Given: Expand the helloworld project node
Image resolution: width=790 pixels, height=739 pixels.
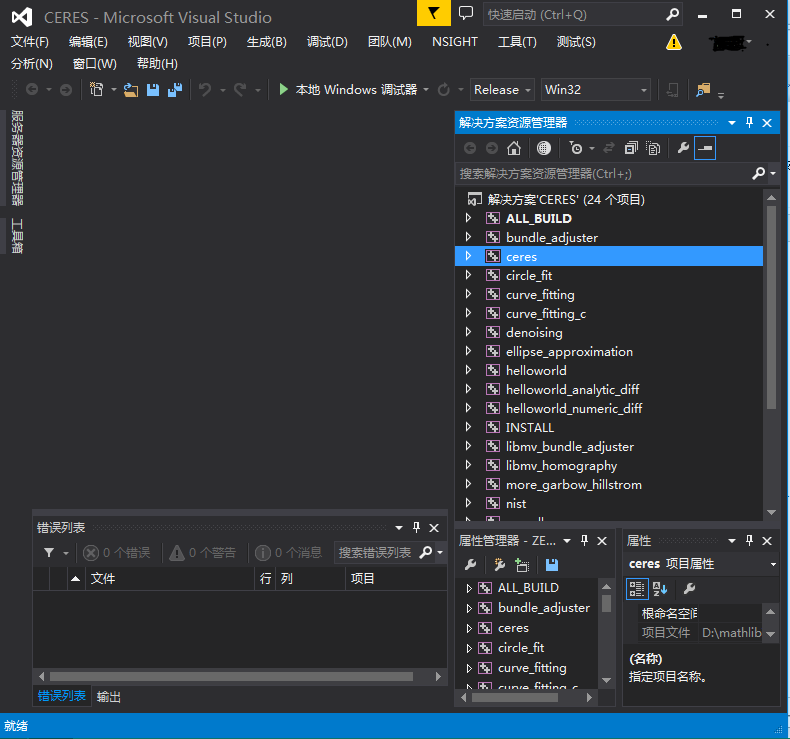Looking at the screenshot, I should click(x=468, y=370).
